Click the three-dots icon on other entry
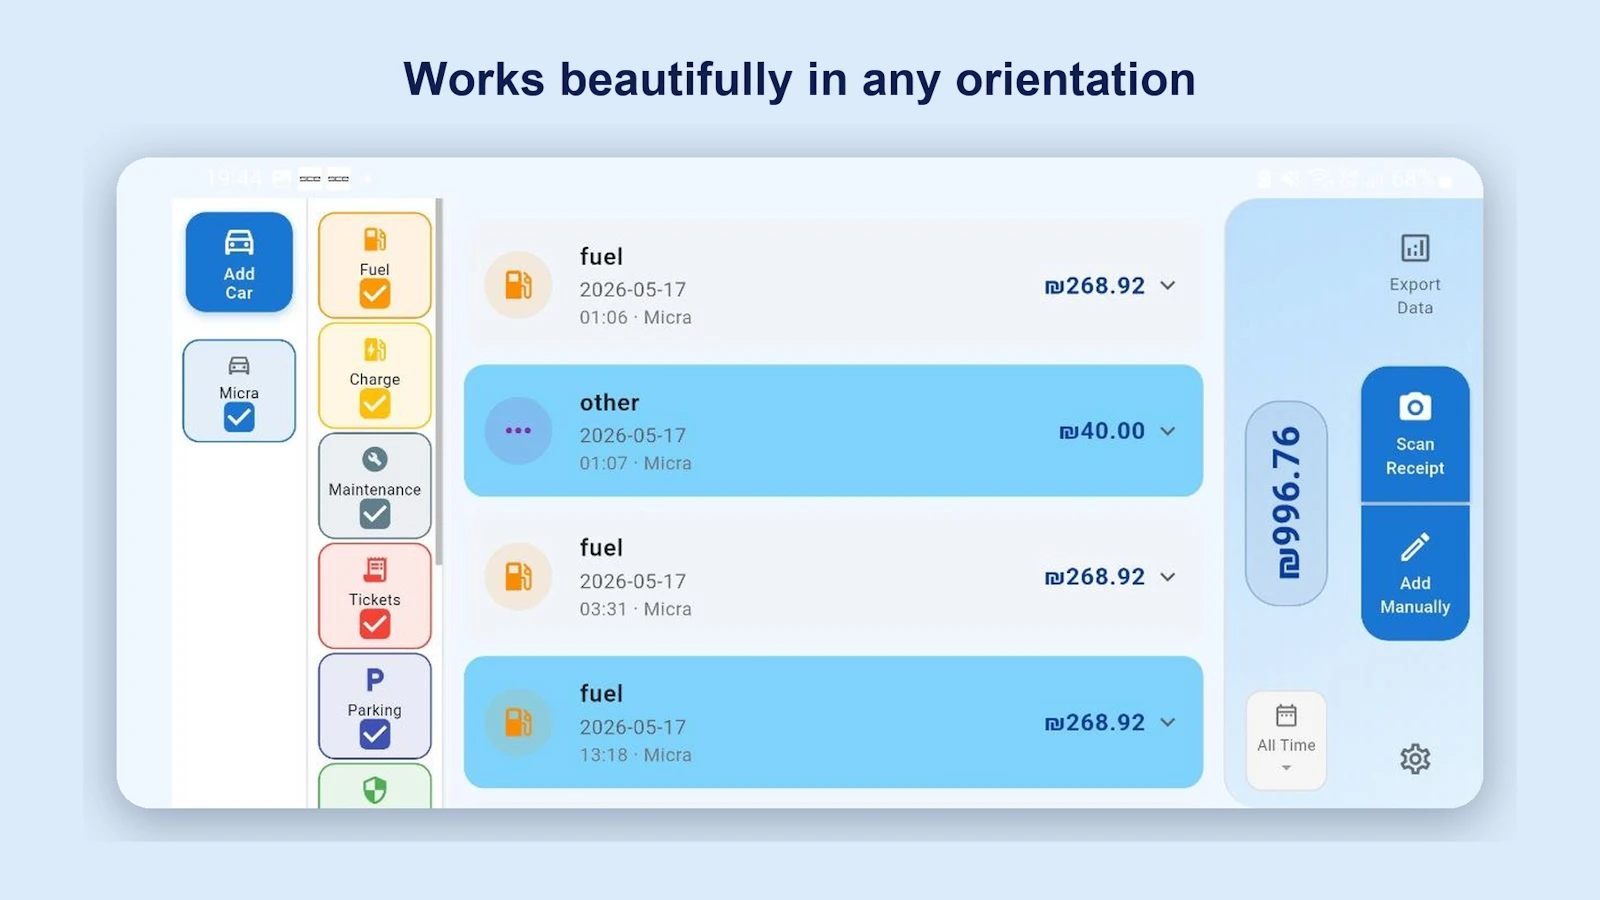This screenshot has width=1600, height=900. tap(518, 431)
